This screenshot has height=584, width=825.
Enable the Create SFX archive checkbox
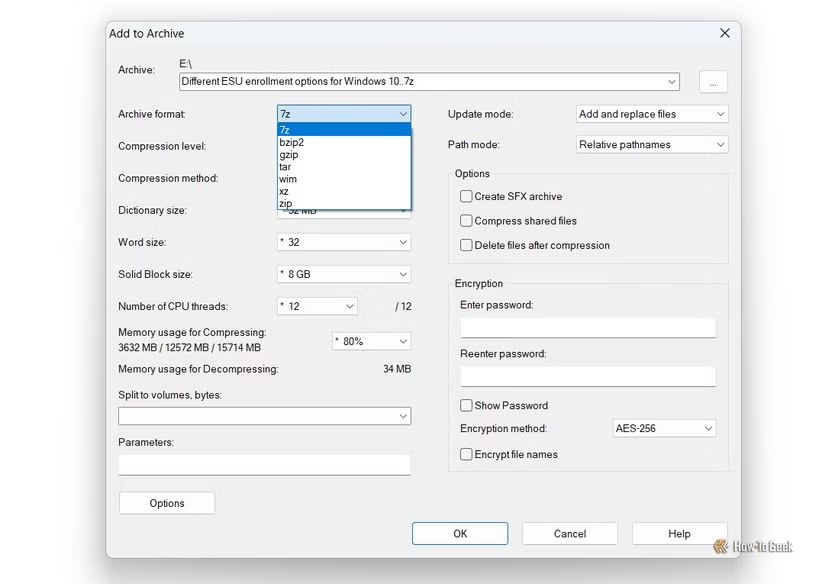(x=466, y=197)
